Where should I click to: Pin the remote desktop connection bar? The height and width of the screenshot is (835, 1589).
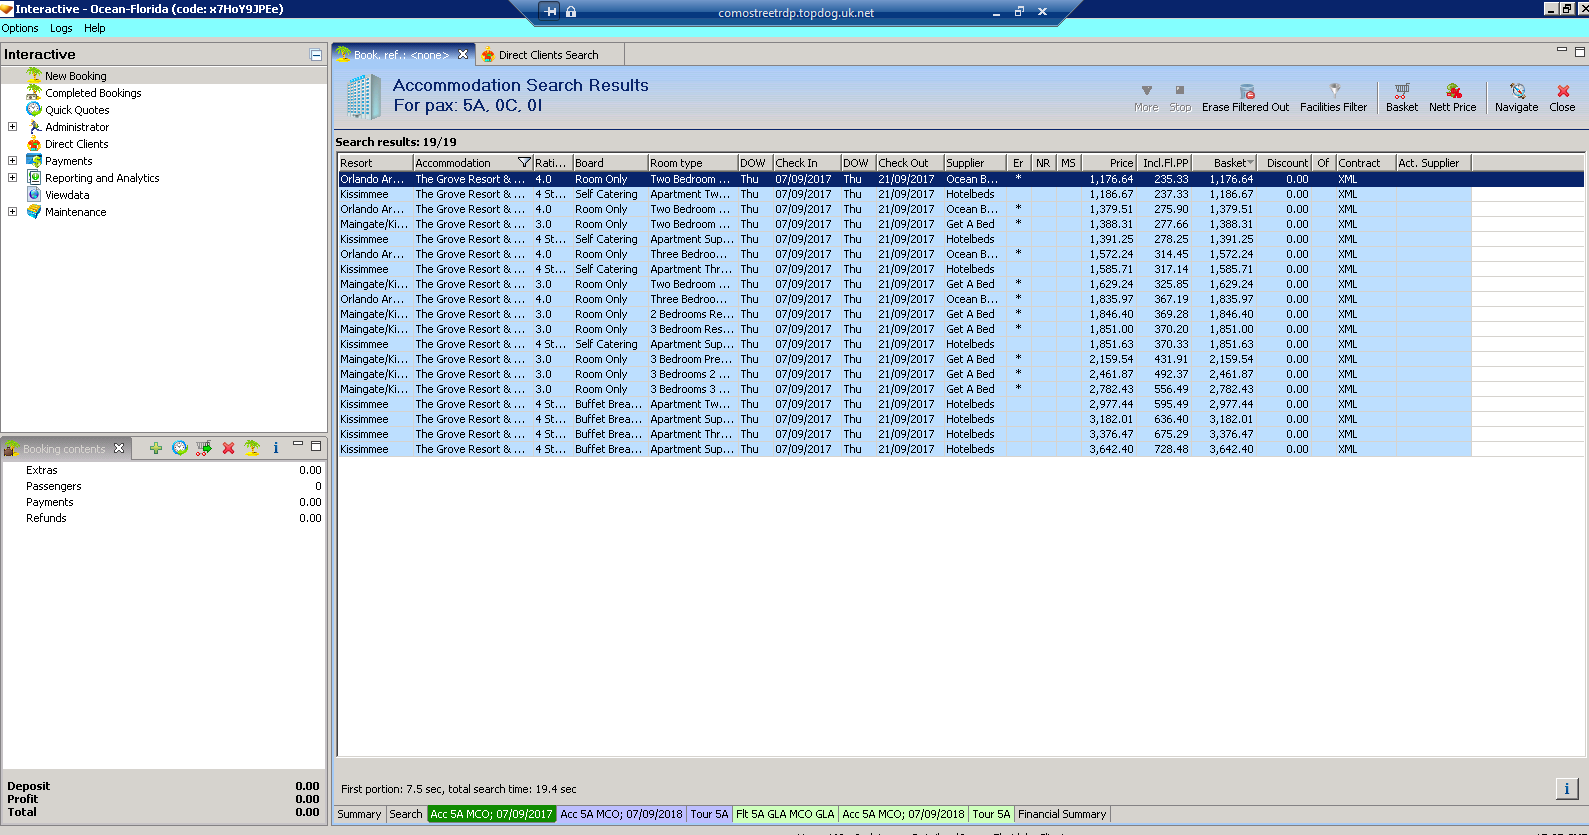pos(549,12)
